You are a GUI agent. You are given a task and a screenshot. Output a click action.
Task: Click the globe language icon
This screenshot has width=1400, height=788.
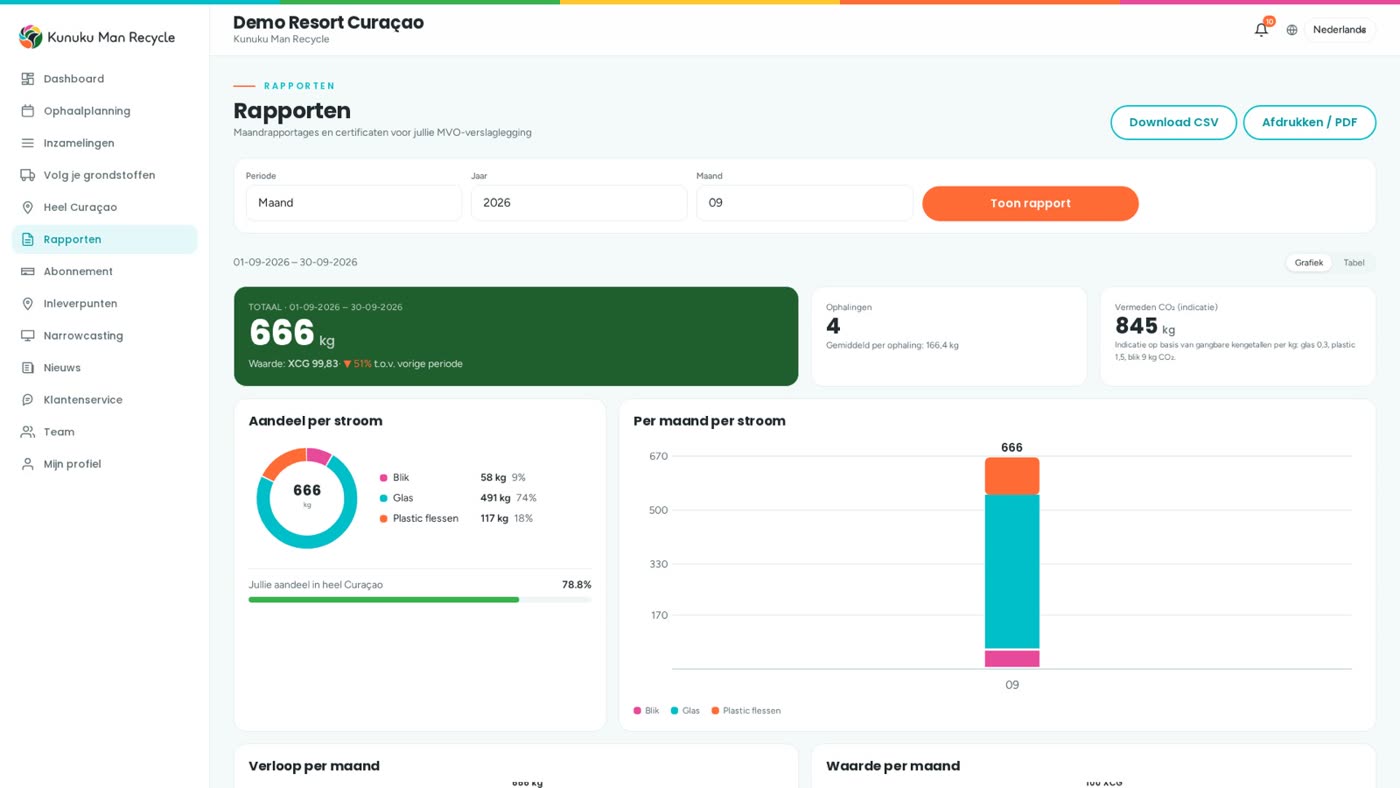(x=1292, y=30)
